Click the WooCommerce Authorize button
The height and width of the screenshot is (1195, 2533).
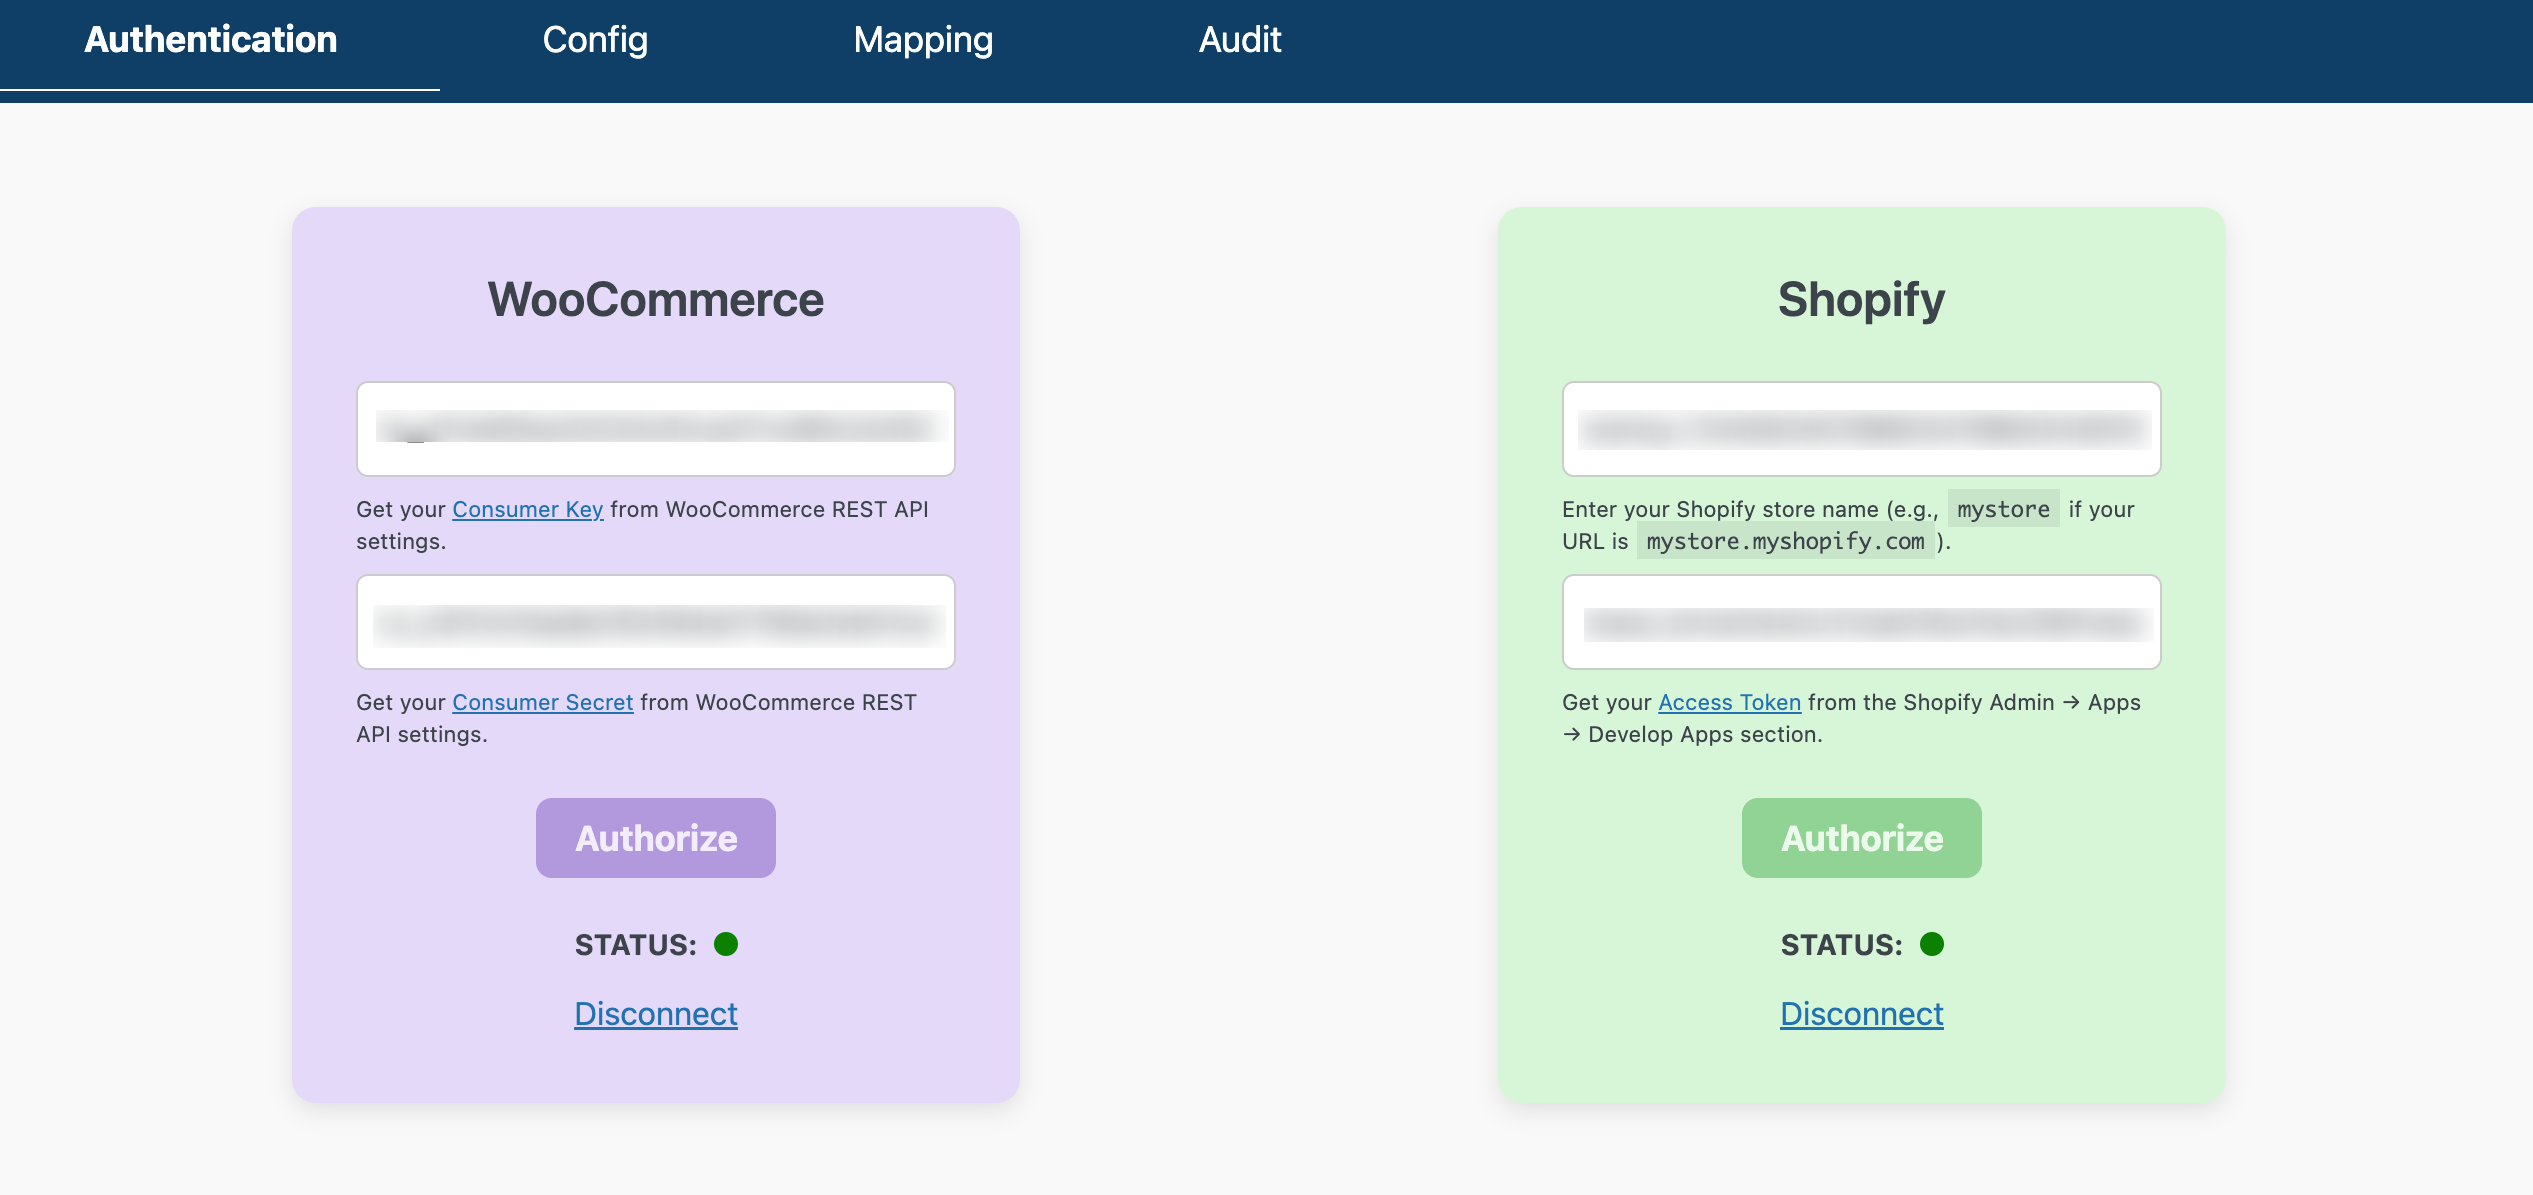[x=655, y=838]
